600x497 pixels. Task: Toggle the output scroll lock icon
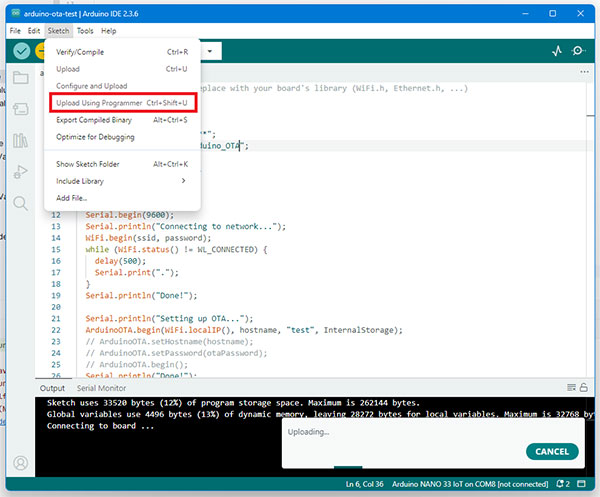coord(584,388)
